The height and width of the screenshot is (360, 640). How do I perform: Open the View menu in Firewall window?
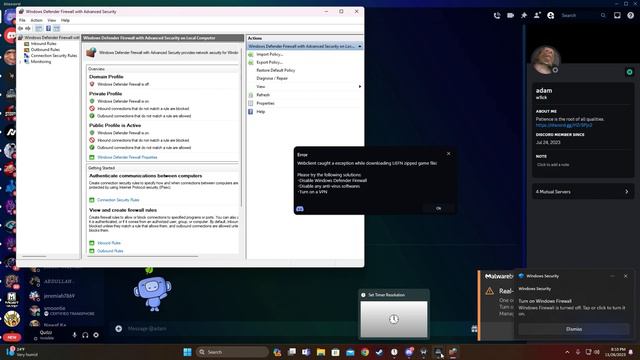click(51, 20)
